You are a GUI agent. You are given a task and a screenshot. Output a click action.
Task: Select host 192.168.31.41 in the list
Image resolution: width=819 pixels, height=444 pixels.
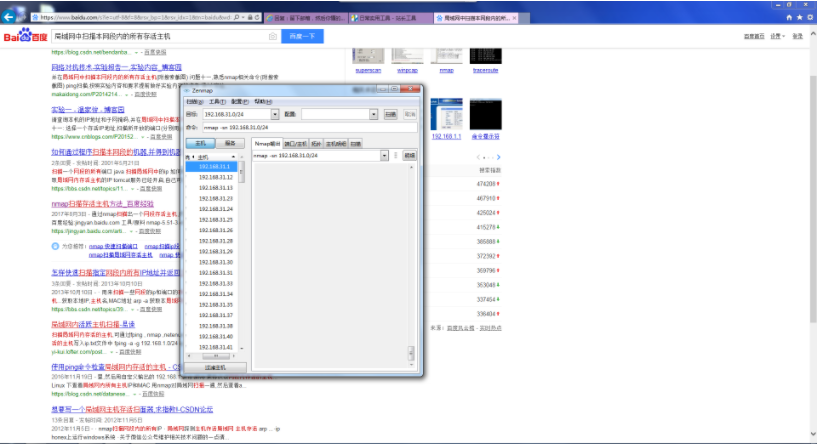pyautogui.click(x=212, y=347)
